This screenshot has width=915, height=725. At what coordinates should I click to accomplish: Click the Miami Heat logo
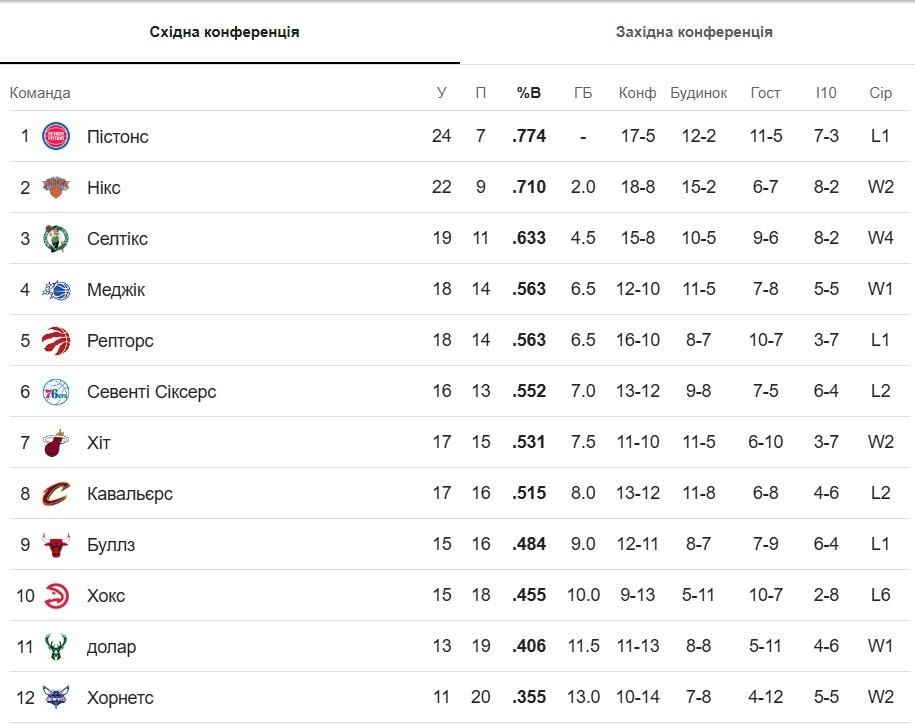pyautogui.click(x=56, y=443)
